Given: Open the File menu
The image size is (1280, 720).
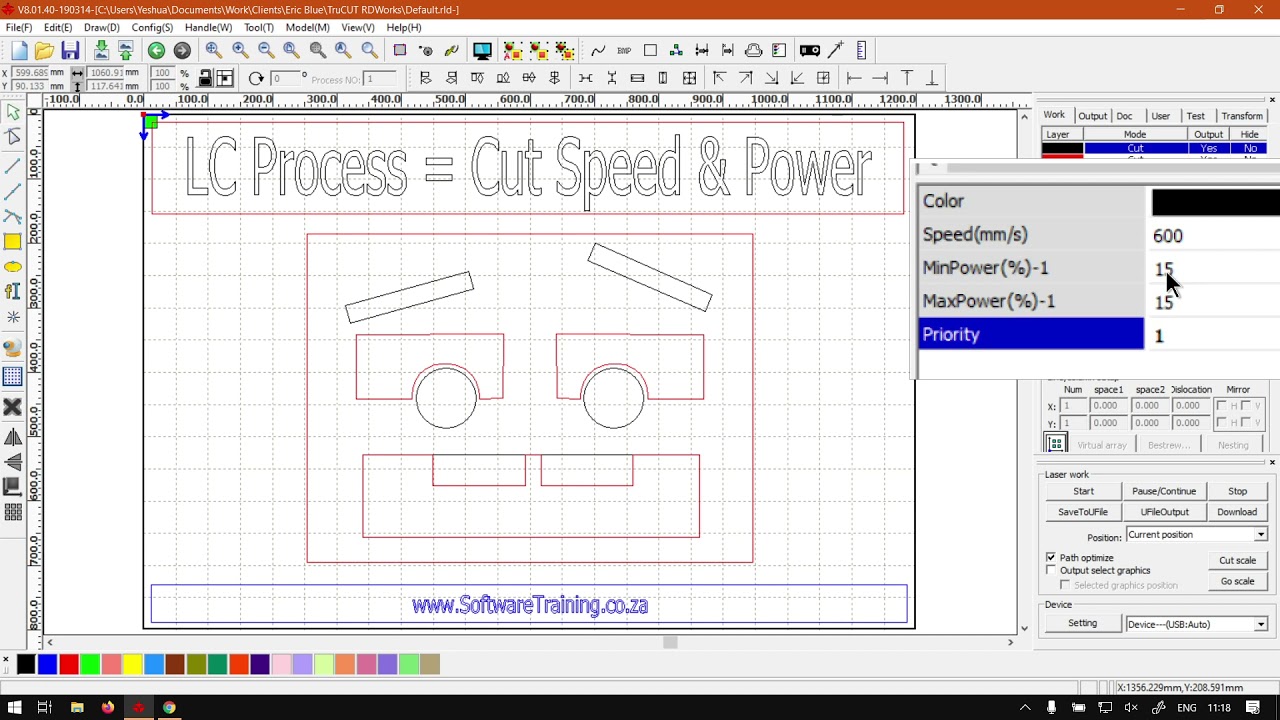Looking at the screenshot, I should (x=19, y=28).
